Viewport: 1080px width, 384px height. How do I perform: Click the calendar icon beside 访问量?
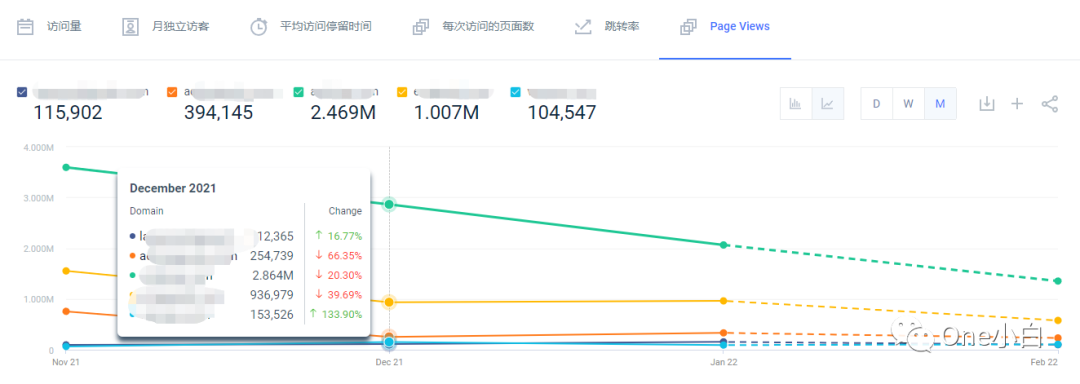(x=25, y=27)
